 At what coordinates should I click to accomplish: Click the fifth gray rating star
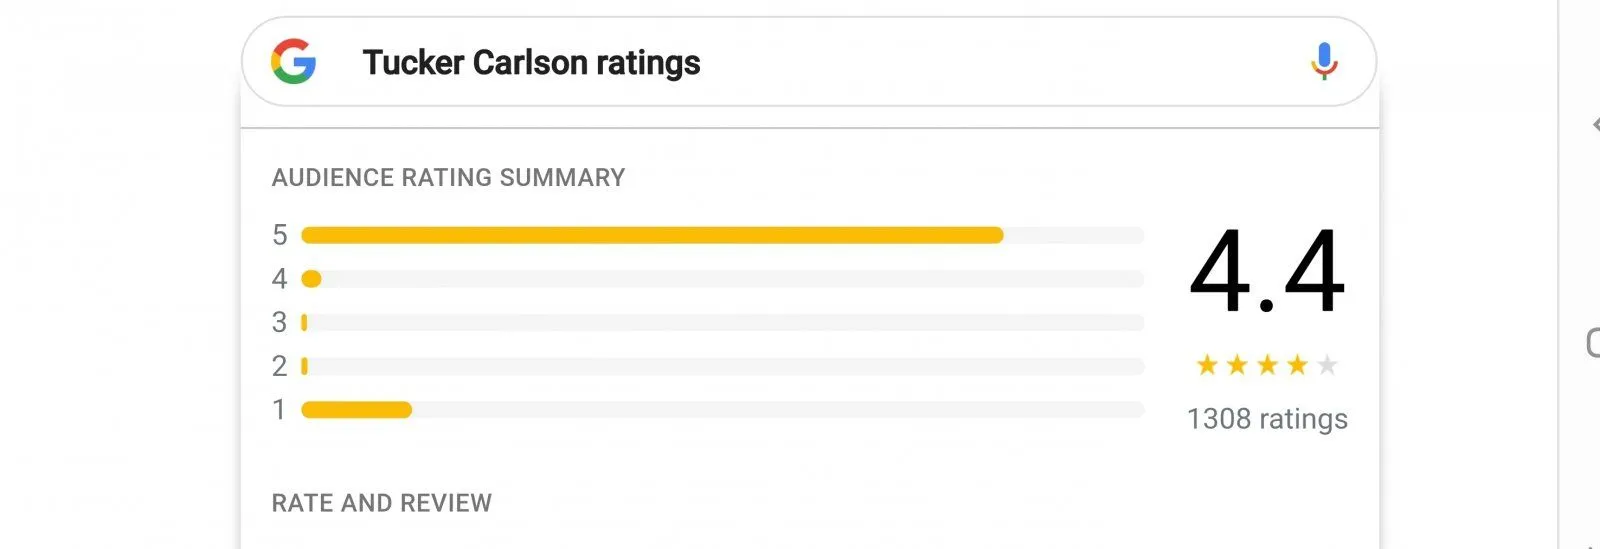1327,365
